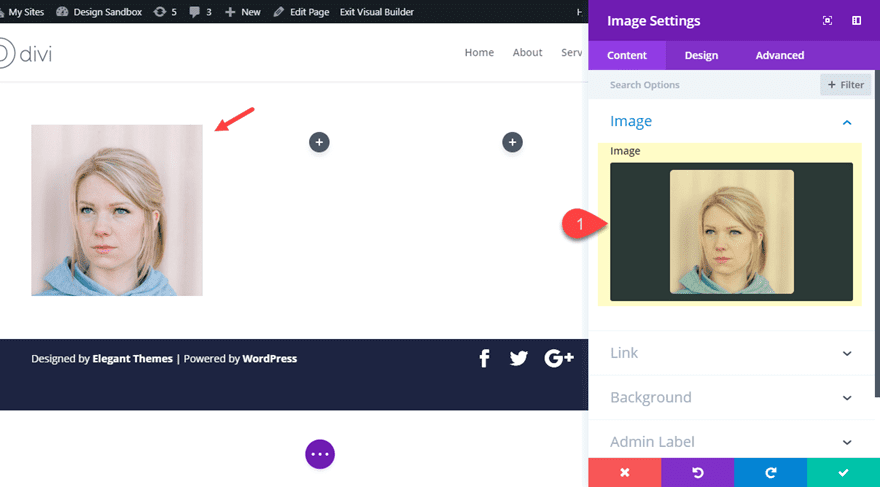Redo change in settings
The height and width of the screenshot is (487, 880).
[771, 472]
